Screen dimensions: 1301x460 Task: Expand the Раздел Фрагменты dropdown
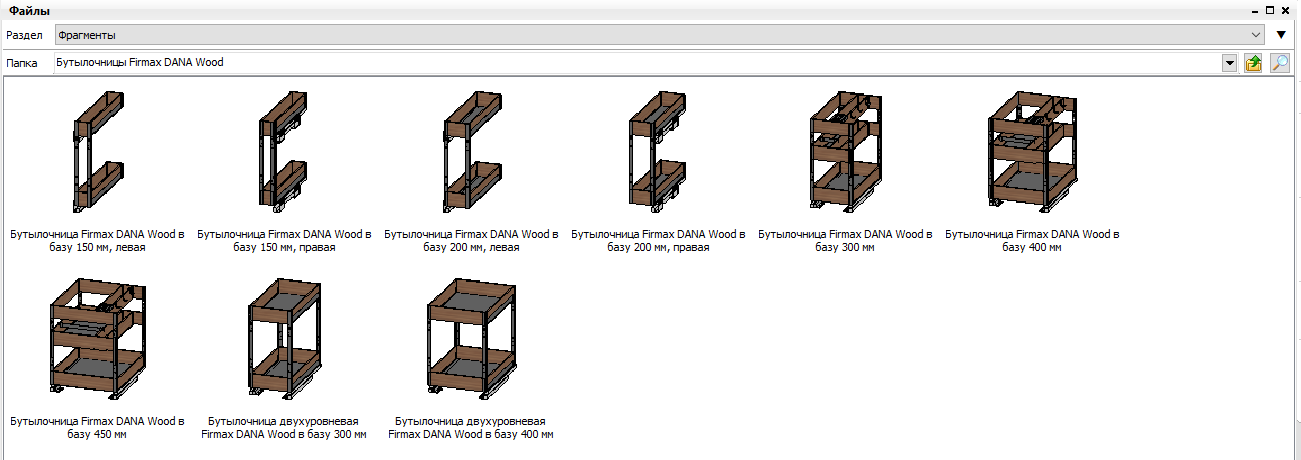pyautogui.click(x=1257, y=35)
